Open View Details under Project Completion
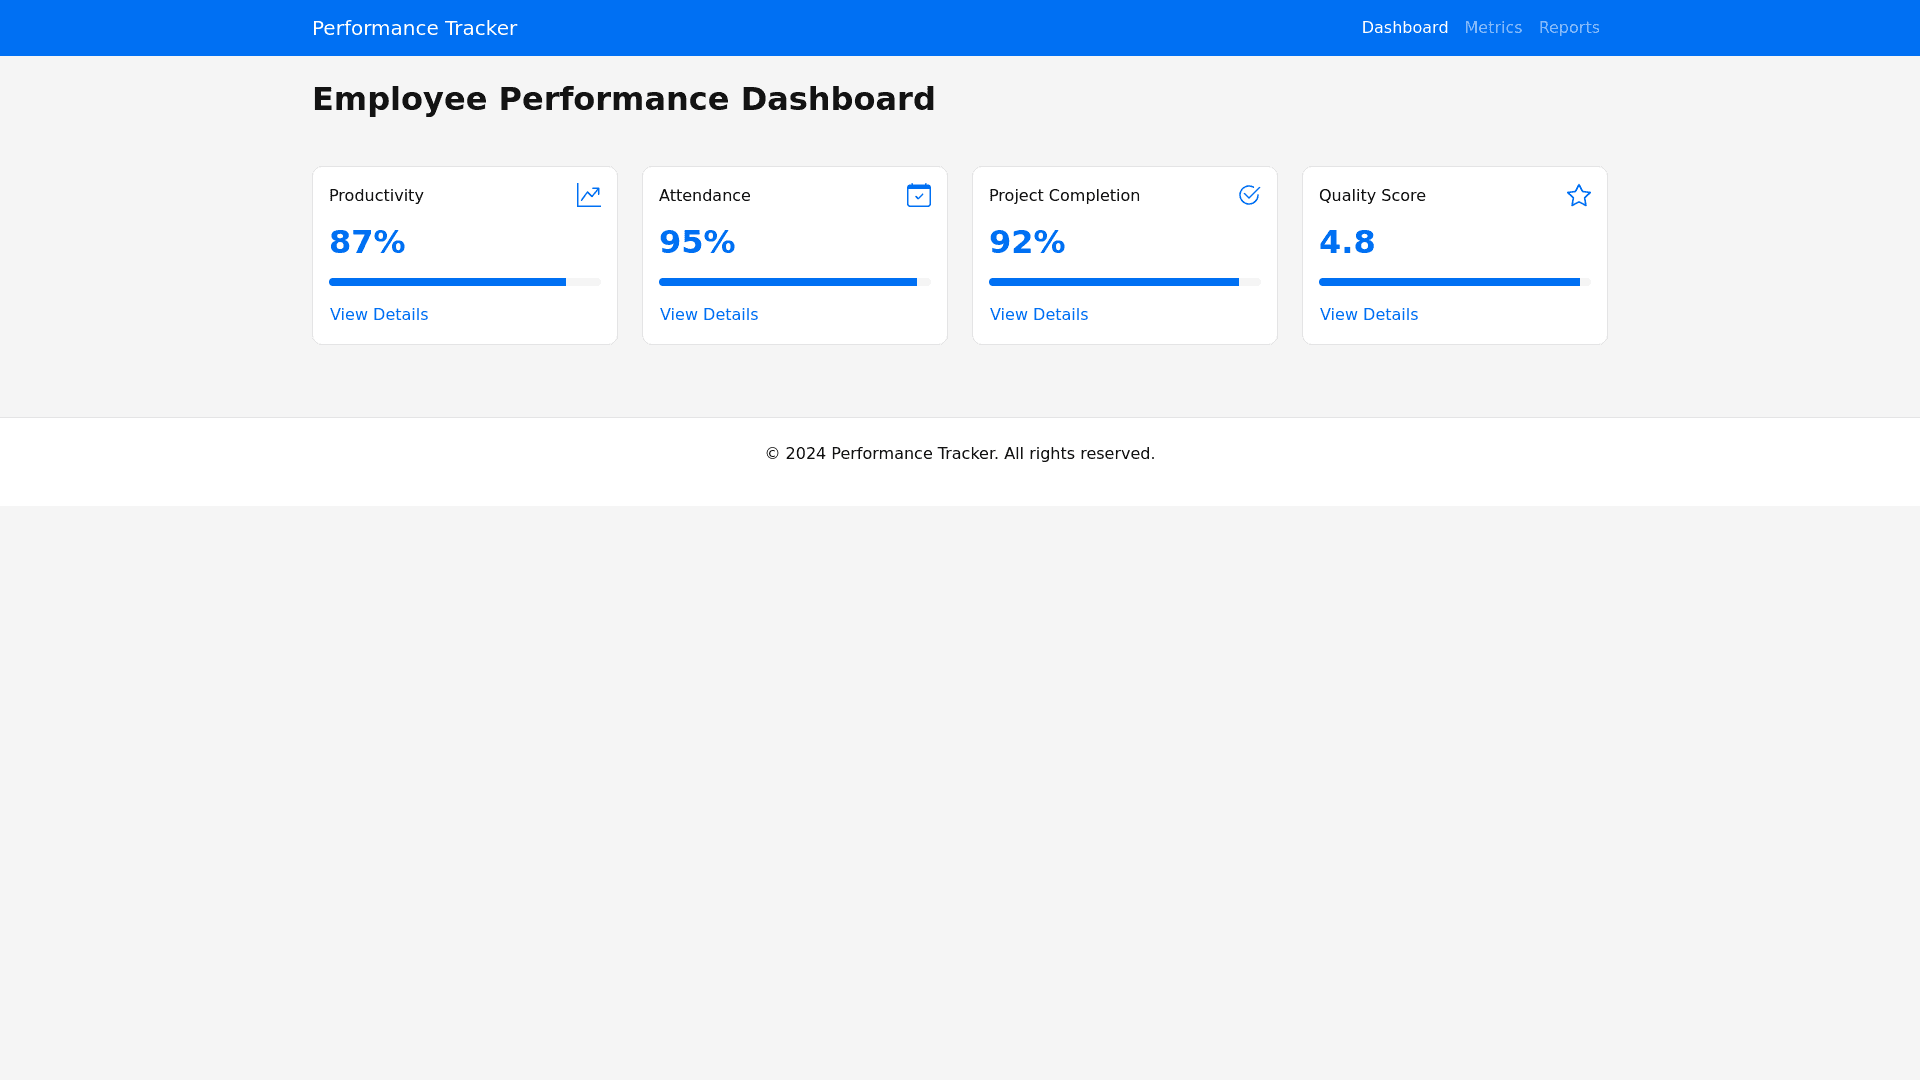Image resolution: width=1920 pixels, height=1080 pixels. pyautogui.click(x=1039, y=315)
